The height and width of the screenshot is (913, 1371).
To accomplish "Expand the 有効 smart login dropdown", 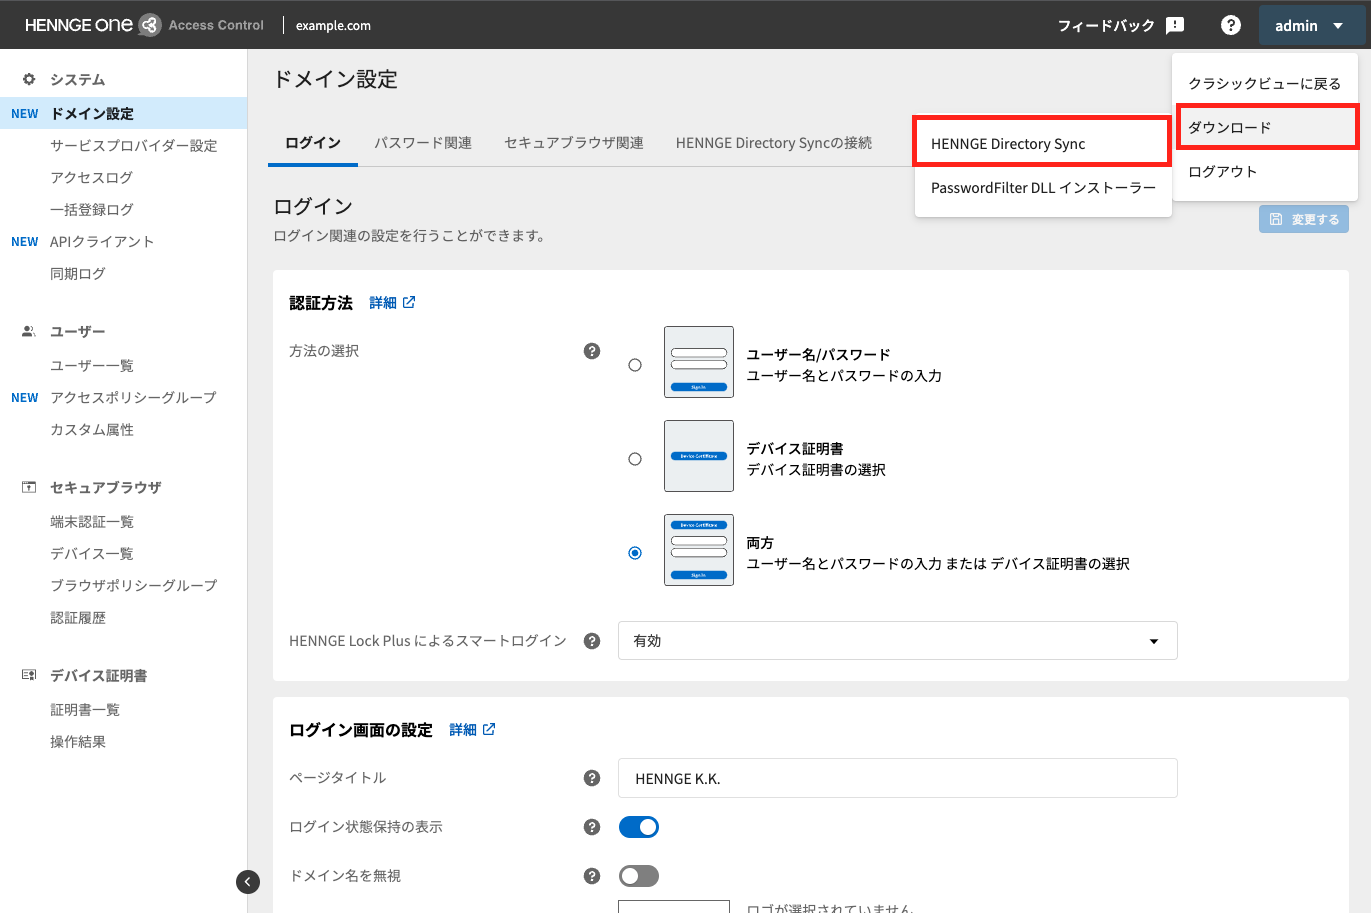I will (x=897, y=641).
